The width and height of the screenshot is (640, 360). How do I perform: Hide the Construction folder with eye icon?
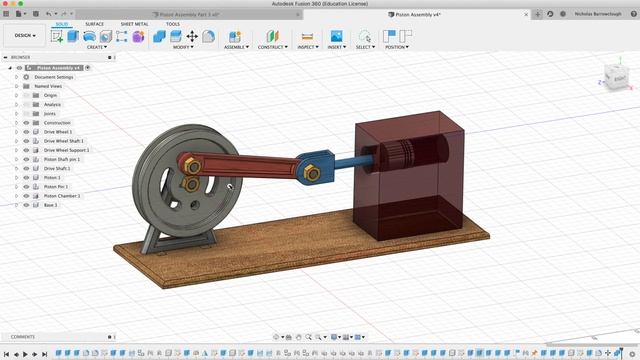pyautogui.click(x=26, y=123)
